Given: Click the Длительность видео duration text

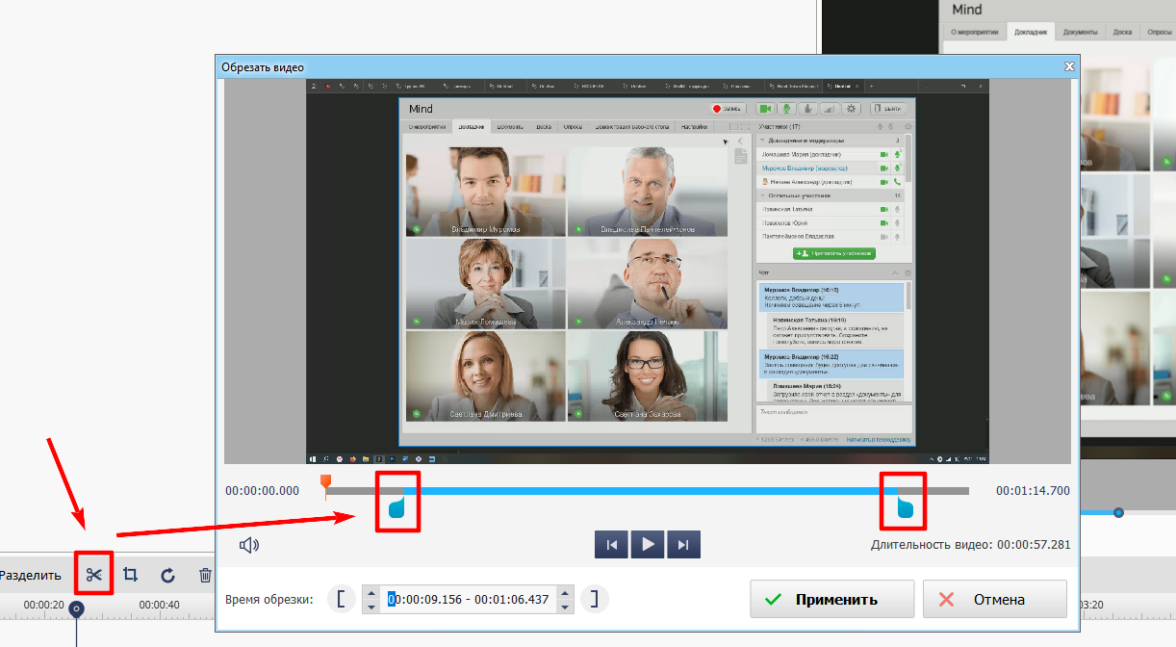Looking at the screenshot, I should (x=970, y=544).
